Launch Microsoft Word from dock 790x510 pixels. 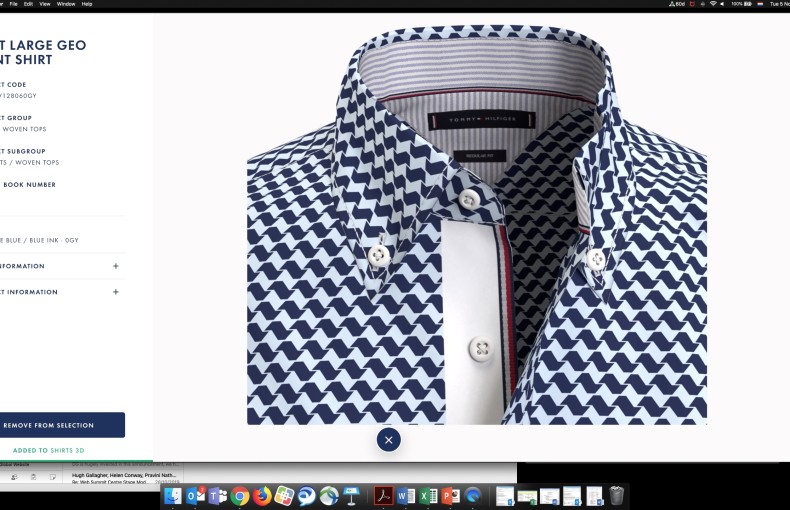(x=405, y=496)
